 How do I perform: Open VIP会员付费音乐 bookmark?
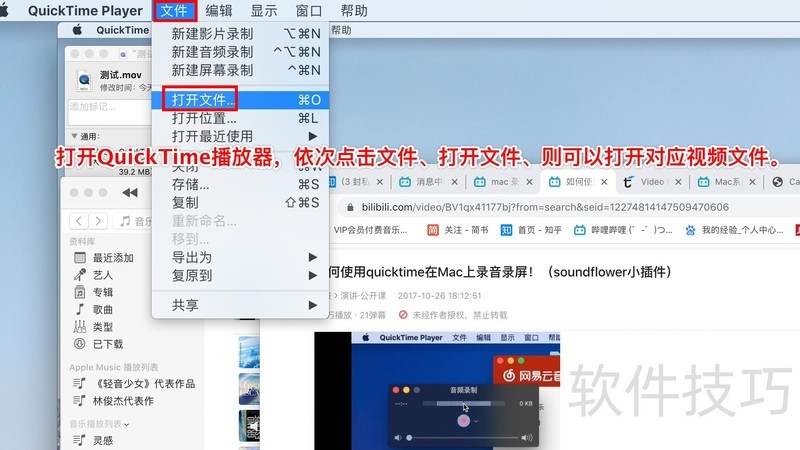tap(370, 230)
